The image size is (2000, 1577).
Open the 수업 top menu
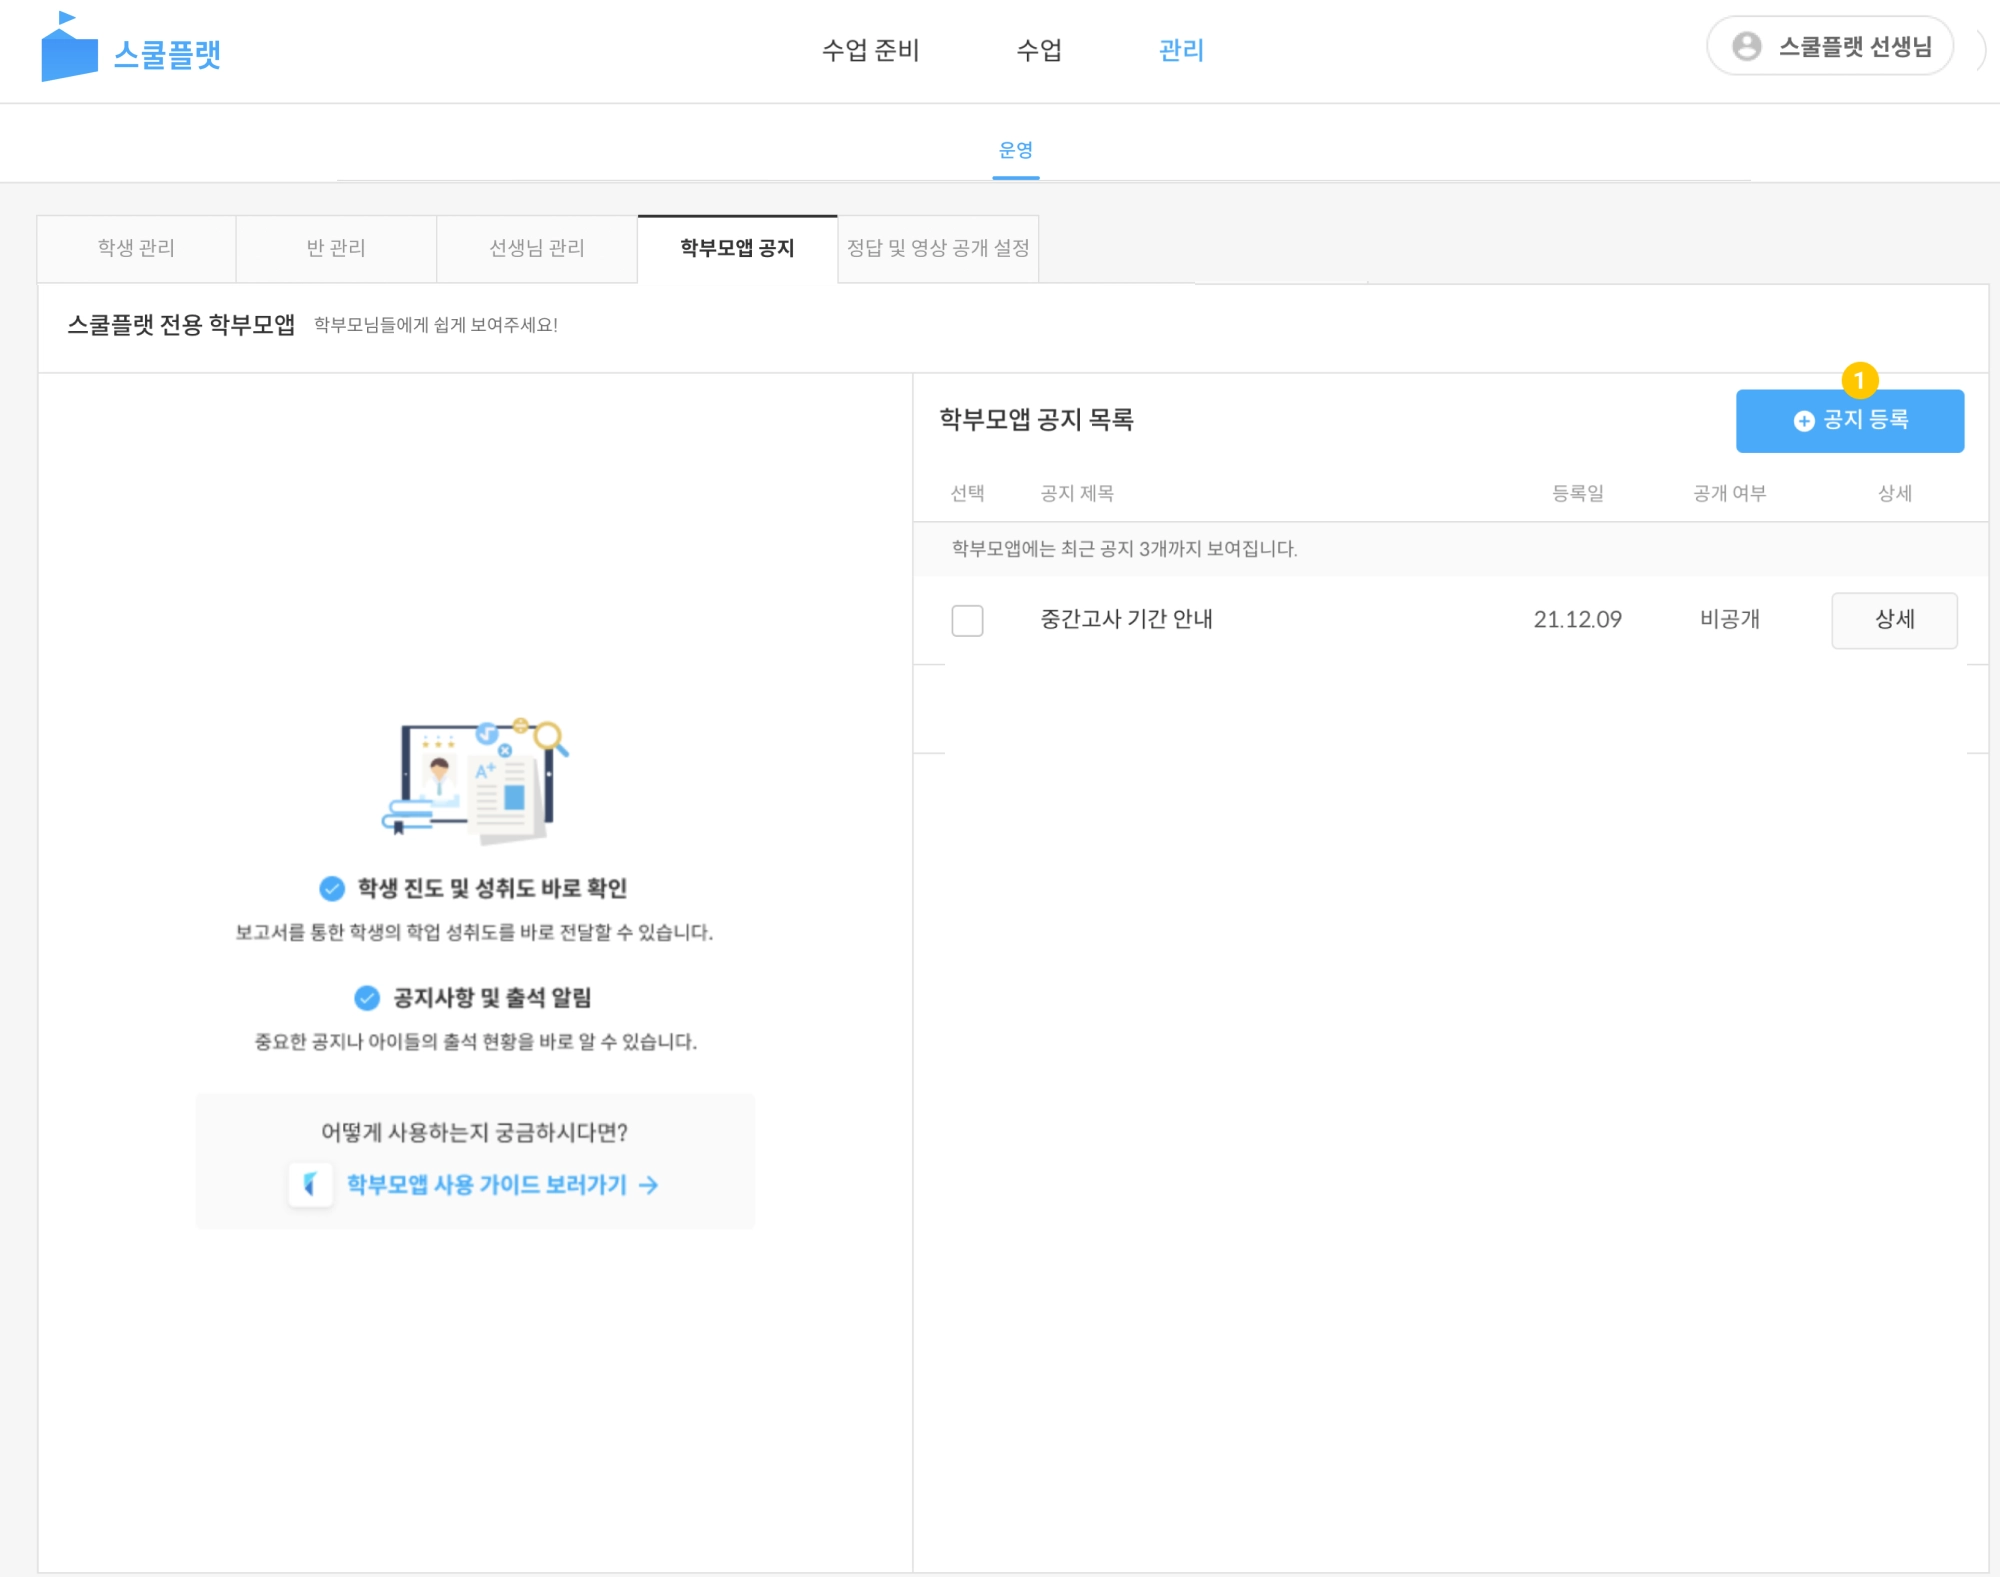click(x=1039, y=50)
